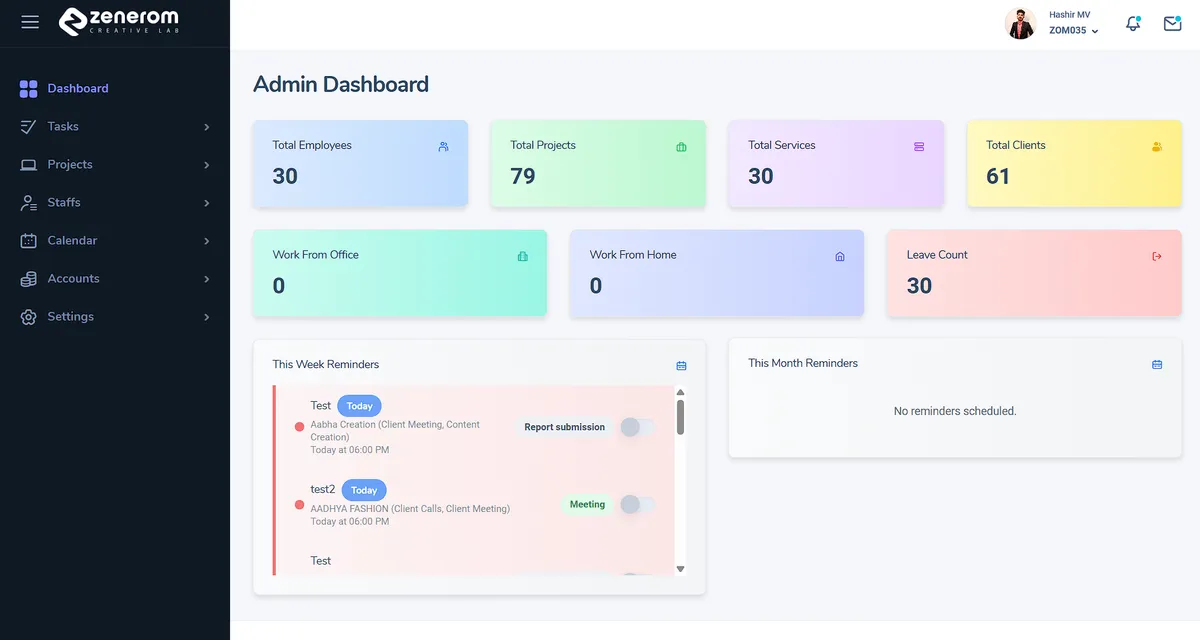This screenshot has height=640, width=1200.
Task: Open the hamburger menu icon
Action: (x=30, y=22)
